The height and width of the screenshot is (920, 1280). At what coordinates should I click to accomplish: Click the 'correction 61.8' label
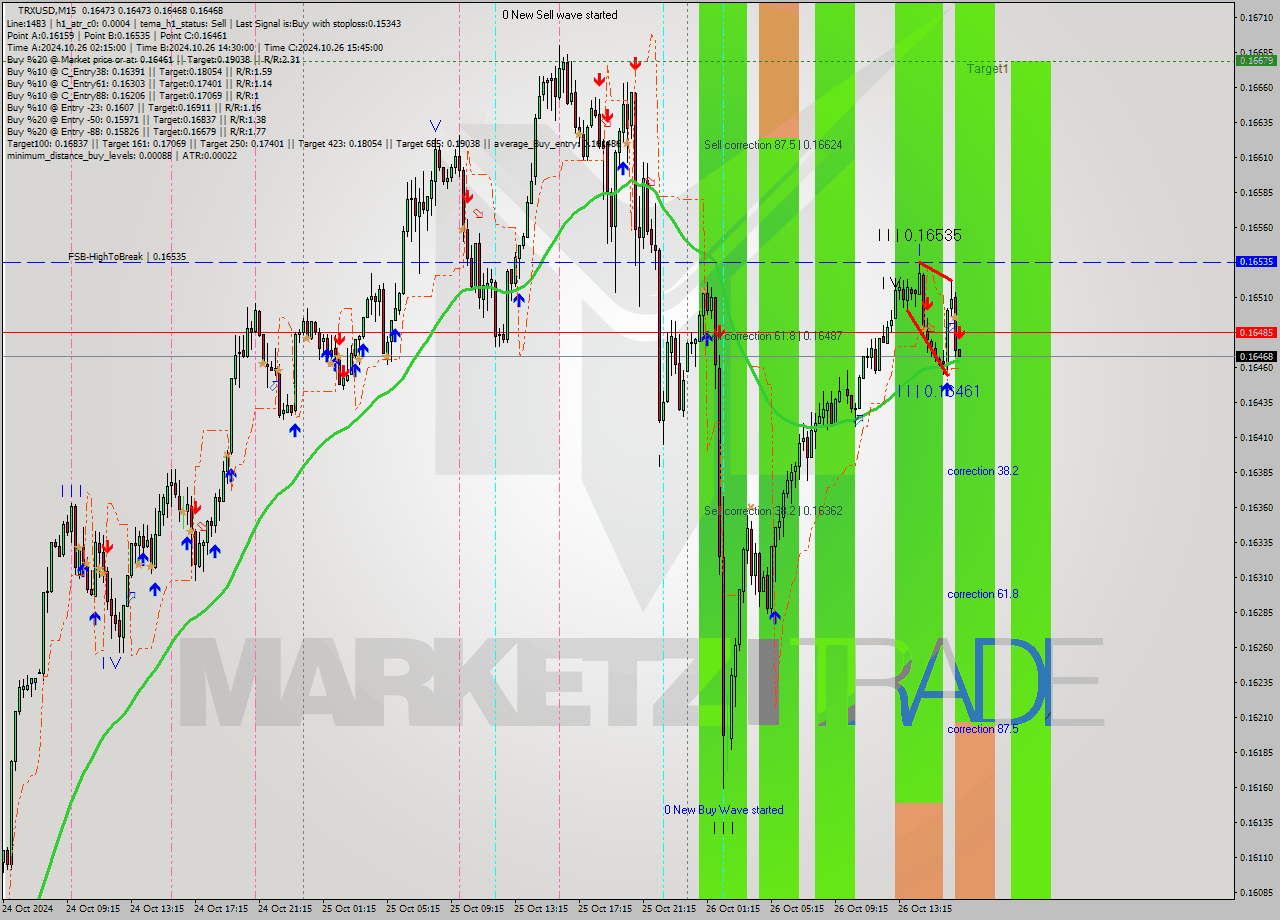[x=983, y=594]
